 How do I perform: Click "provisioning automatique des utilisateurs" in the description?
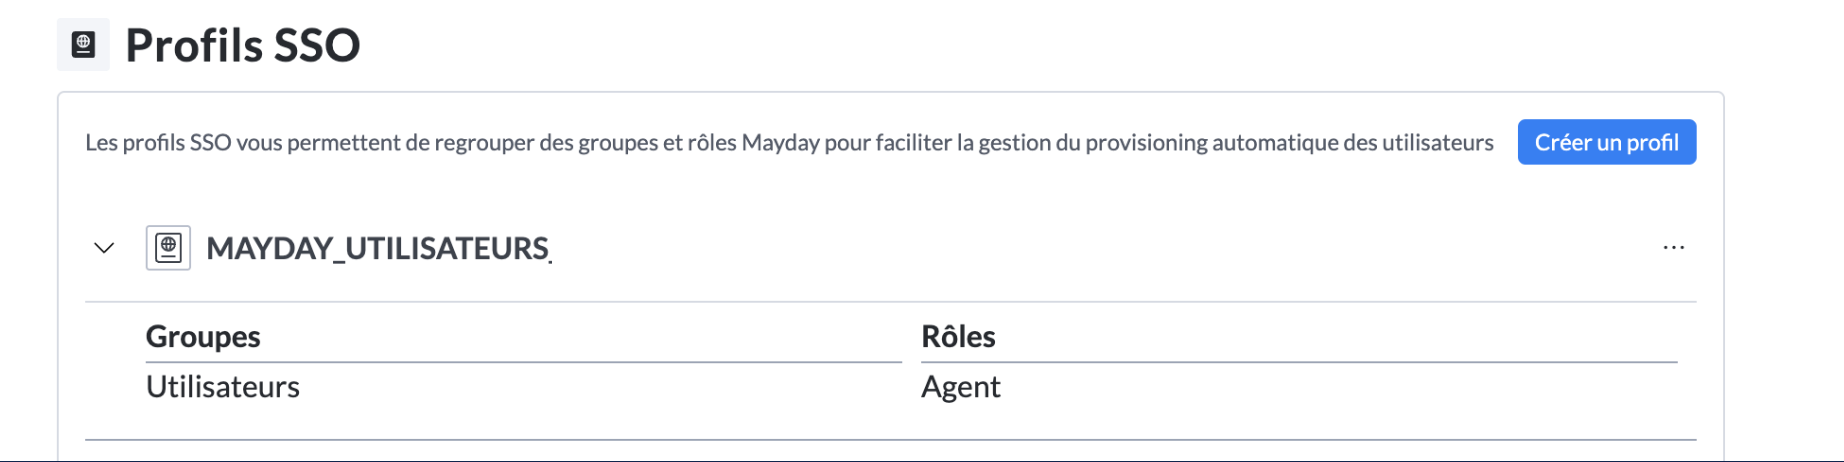[1289, 143]
